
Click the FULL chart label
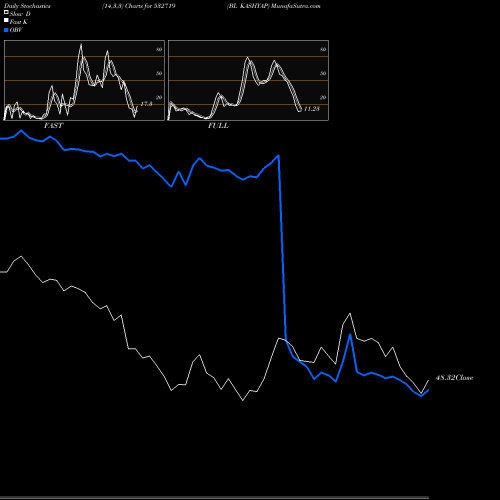coord(218,126)
